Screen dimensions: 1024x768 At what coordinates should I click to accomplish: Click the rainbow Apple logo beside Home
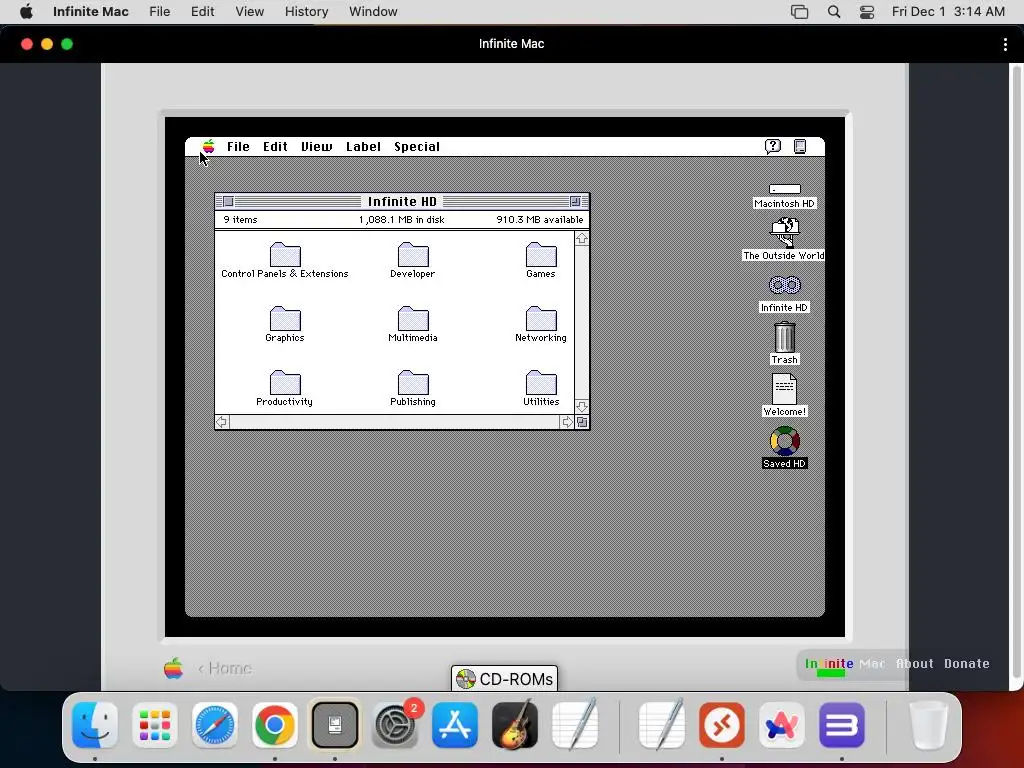[174, 668]
